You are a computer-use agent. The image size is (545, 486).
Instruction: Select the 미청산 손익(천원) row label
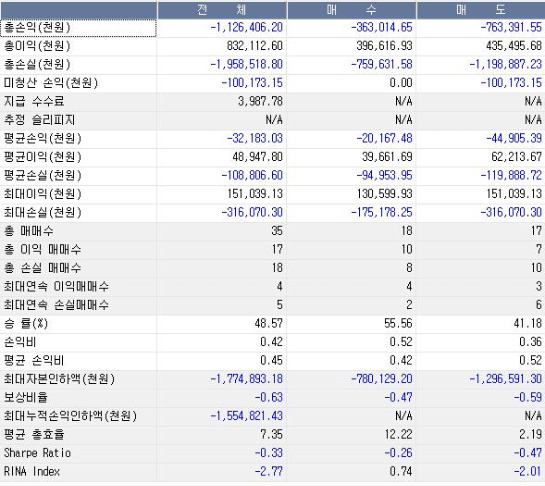(x=51, y=83)
